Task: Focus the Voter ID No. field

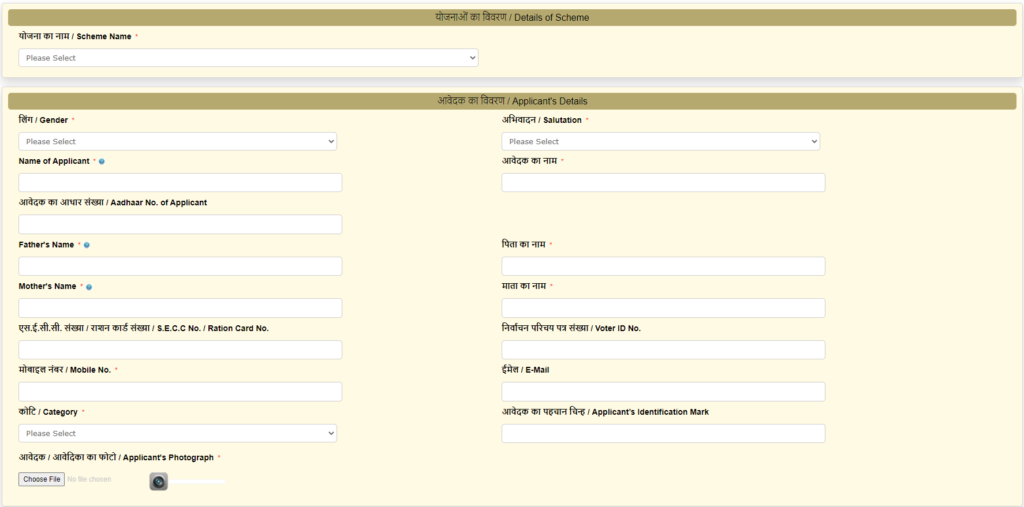Action: click(664, 350)
